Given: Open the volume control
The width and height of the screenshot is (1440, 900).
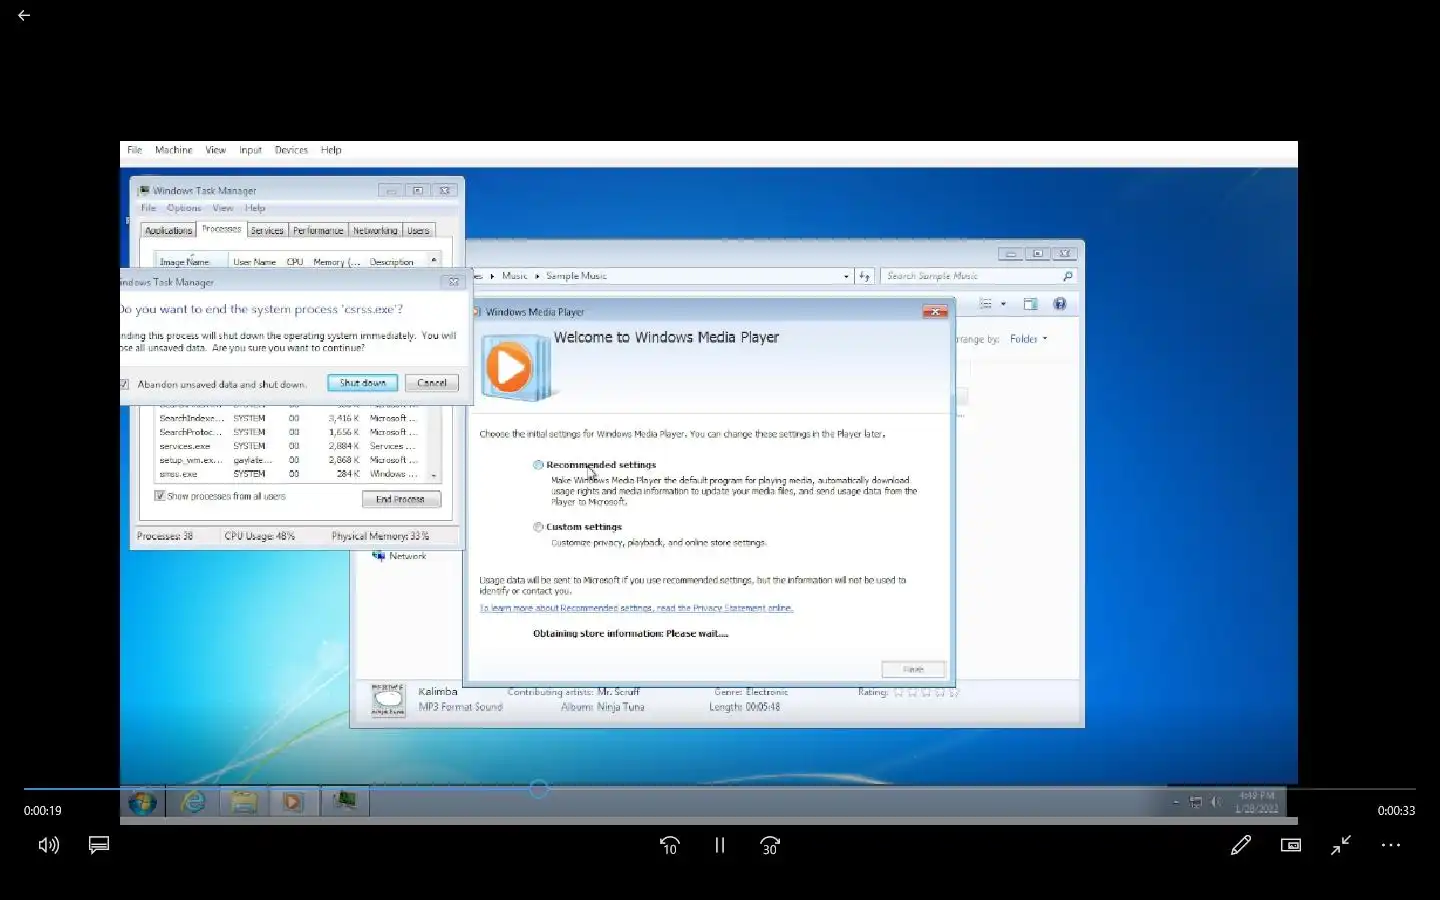Looking at the screenshot, I should 48,845.
